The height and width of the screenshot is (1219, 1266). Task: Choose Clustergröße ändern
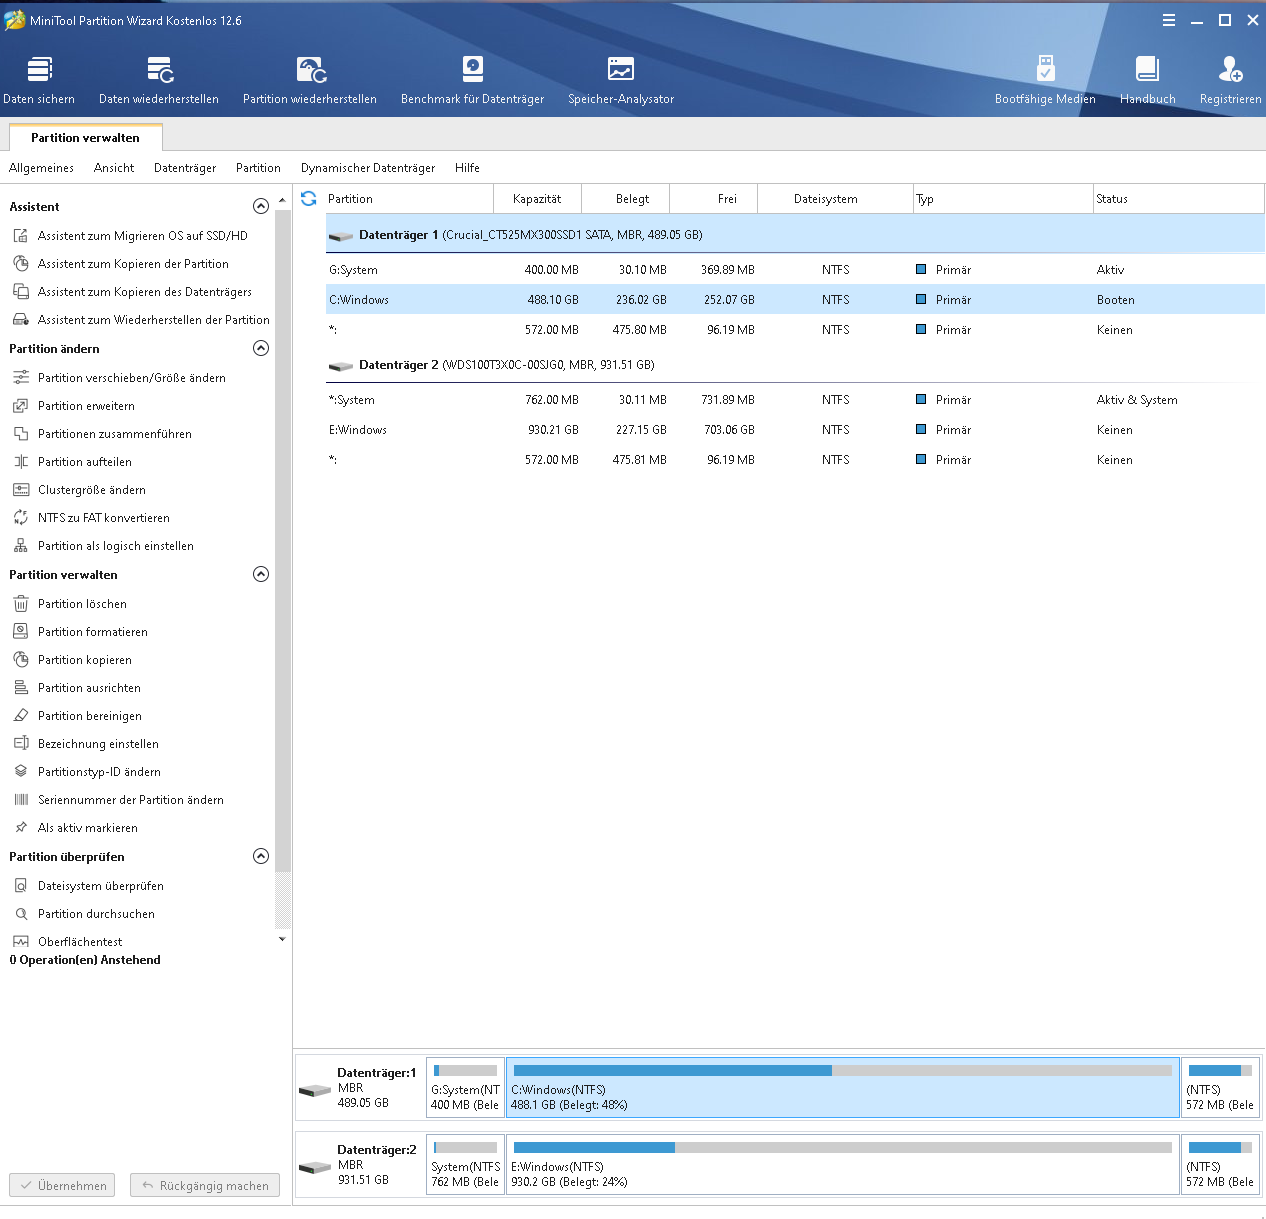pyautogui.click(x=91, y=490)
